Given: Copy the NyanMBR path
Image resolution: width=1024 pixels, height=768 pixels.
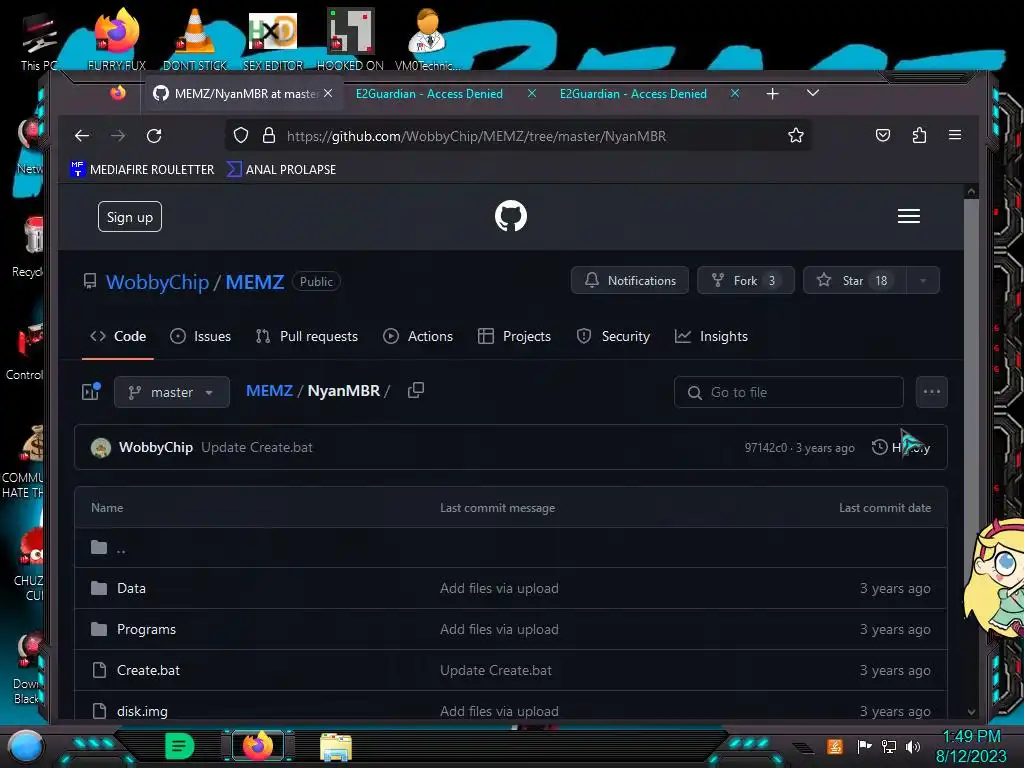Looking at the screenshot, I should click(x=415, y=391).
